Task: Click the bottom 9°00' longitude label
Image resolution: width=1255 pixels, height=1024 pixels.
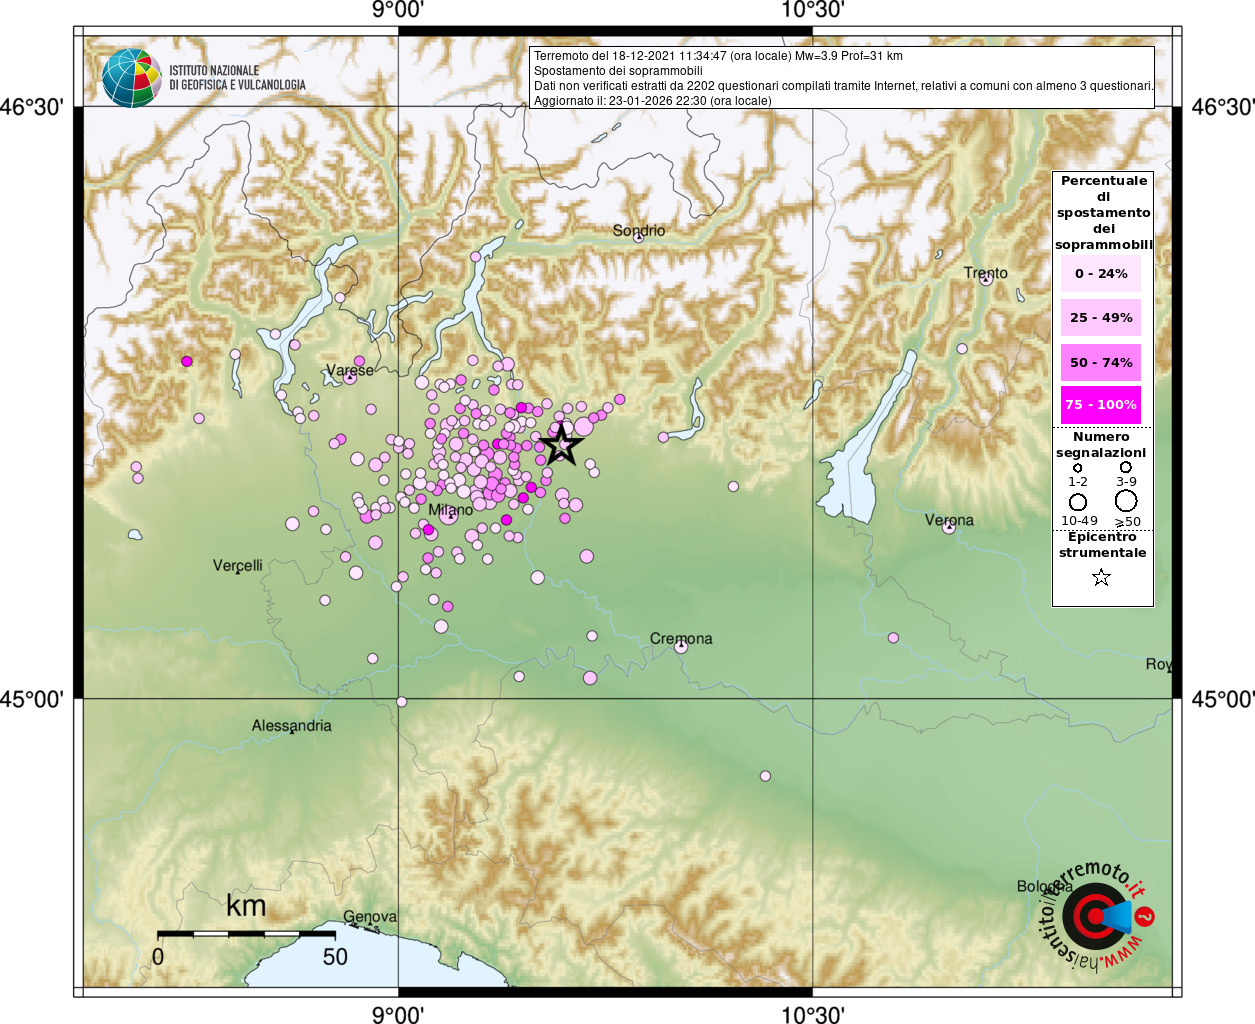Action: 398,1014
